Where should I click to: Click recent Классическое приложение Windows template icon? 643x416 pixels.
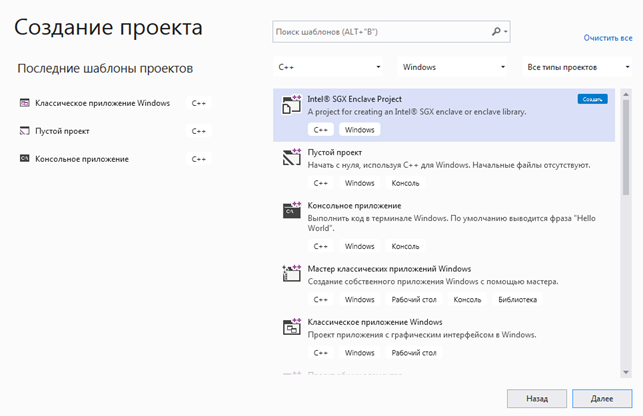(25, 103)
